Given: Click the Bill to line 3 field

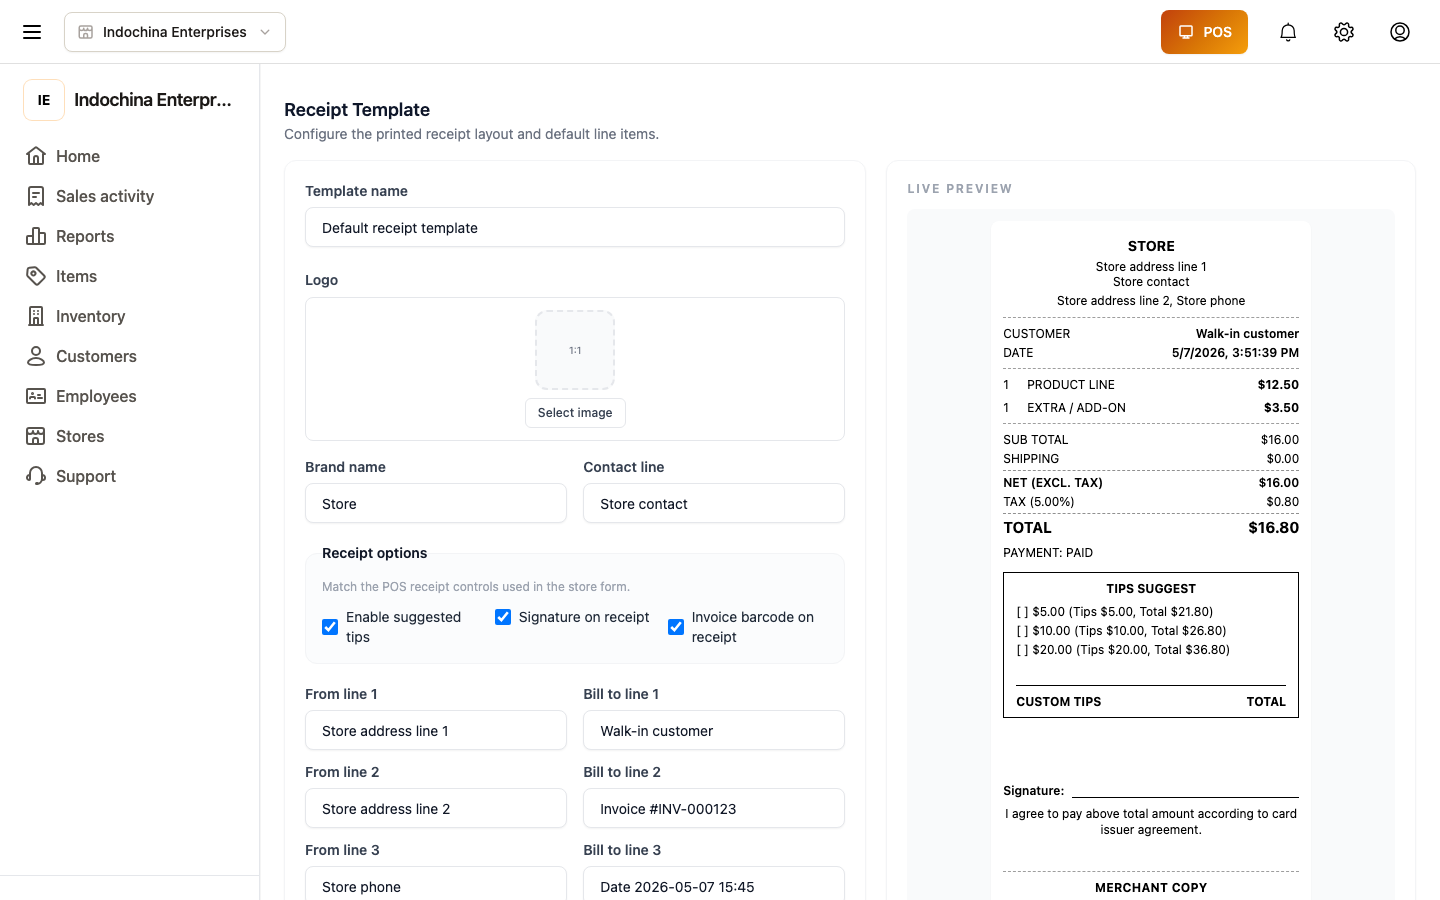Looking at the screenshot, I should pyautogui.click(x=714, y=884).
